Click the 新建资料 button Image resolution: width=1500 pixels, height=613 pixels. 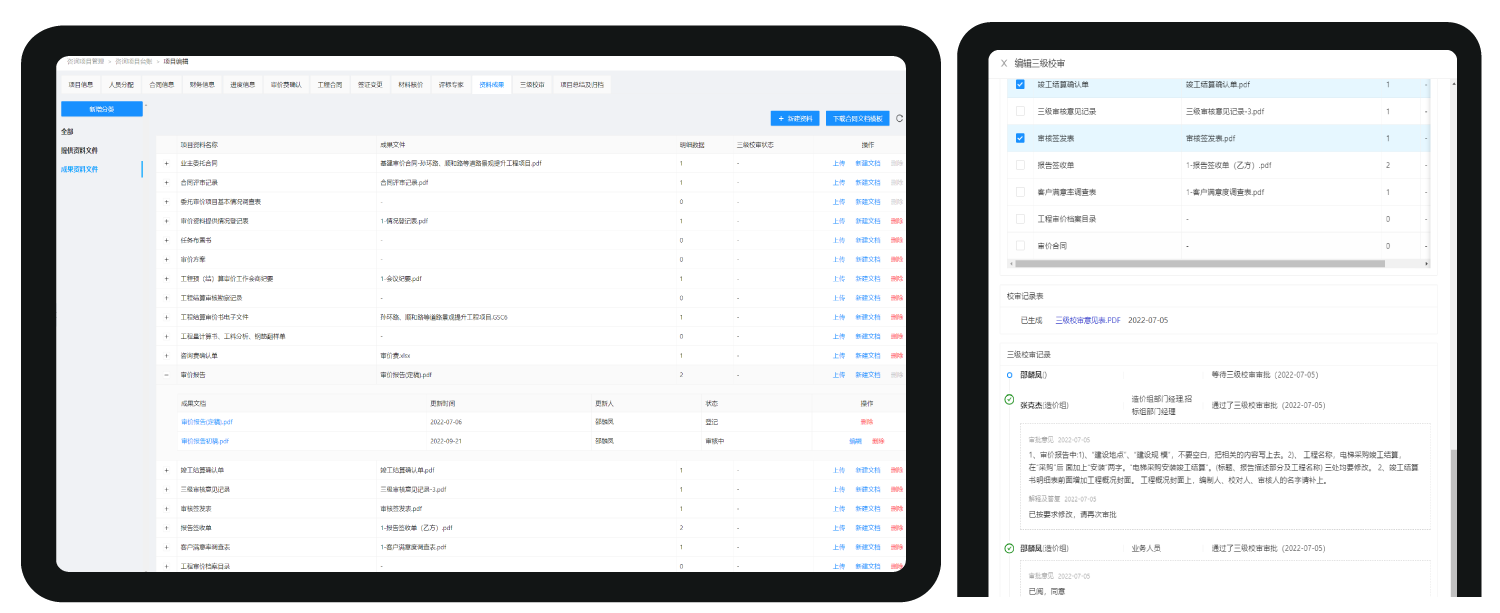(797, 118)
